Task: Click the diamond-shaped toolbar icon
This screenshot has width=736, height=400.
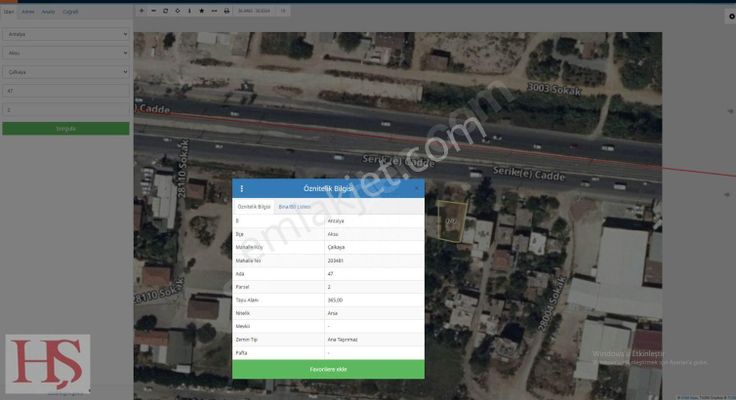Action: coord(177,10)
